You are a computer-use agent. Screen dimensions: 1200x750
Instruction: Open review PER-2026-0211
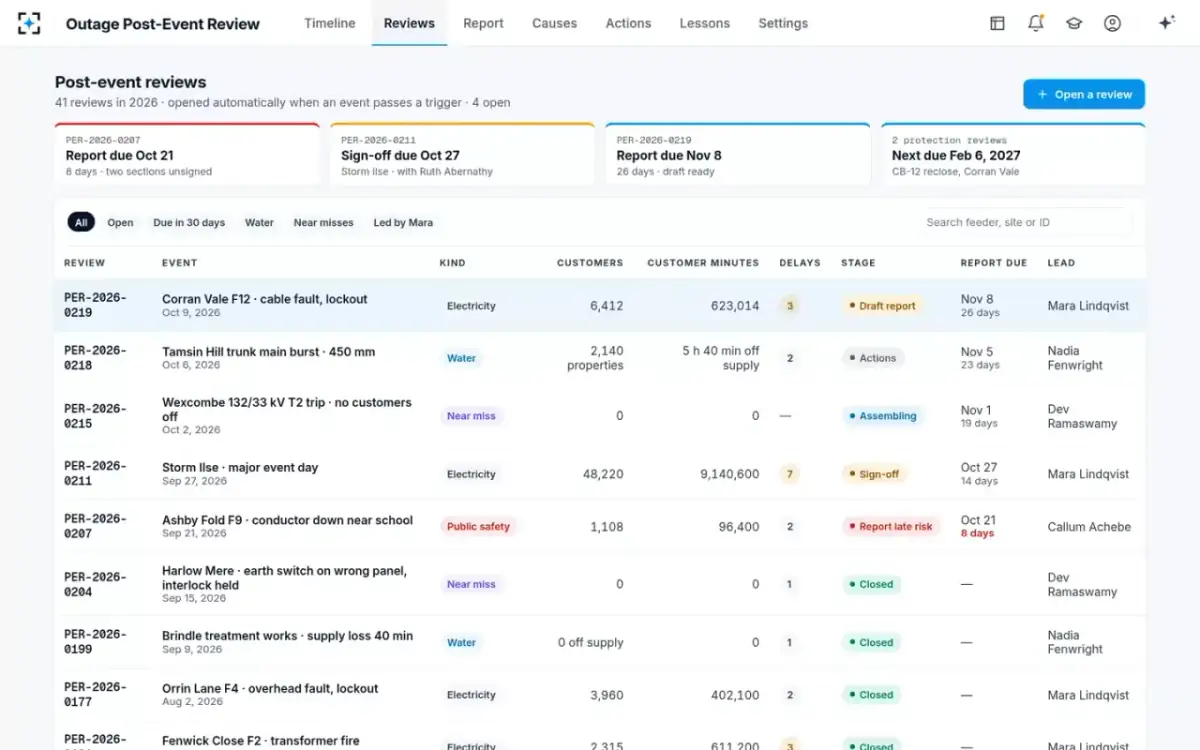[95, 473]
